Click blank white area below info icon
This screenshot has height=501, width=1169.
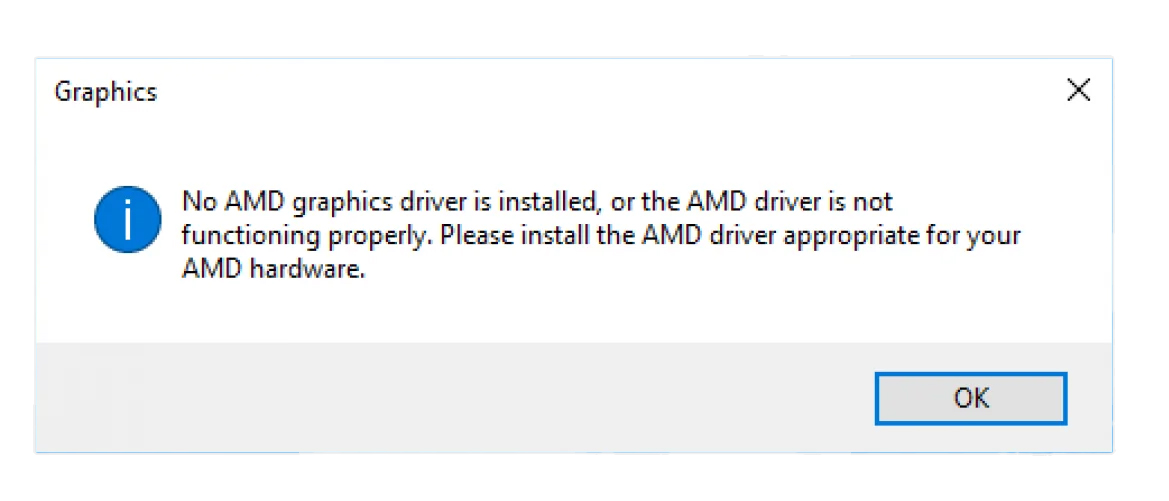tap(127, 300)
